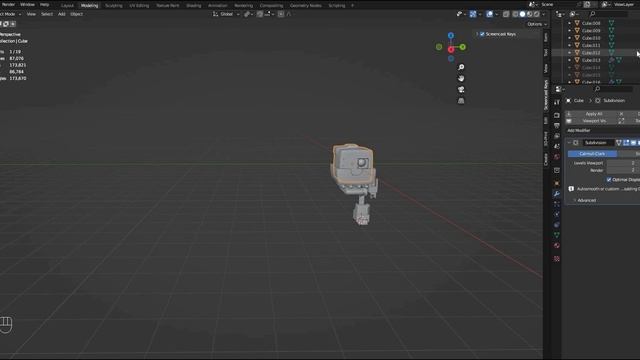Open the Object Mode dropdown
The width and height of the screenshot is (640, 360).
(10, 14)
